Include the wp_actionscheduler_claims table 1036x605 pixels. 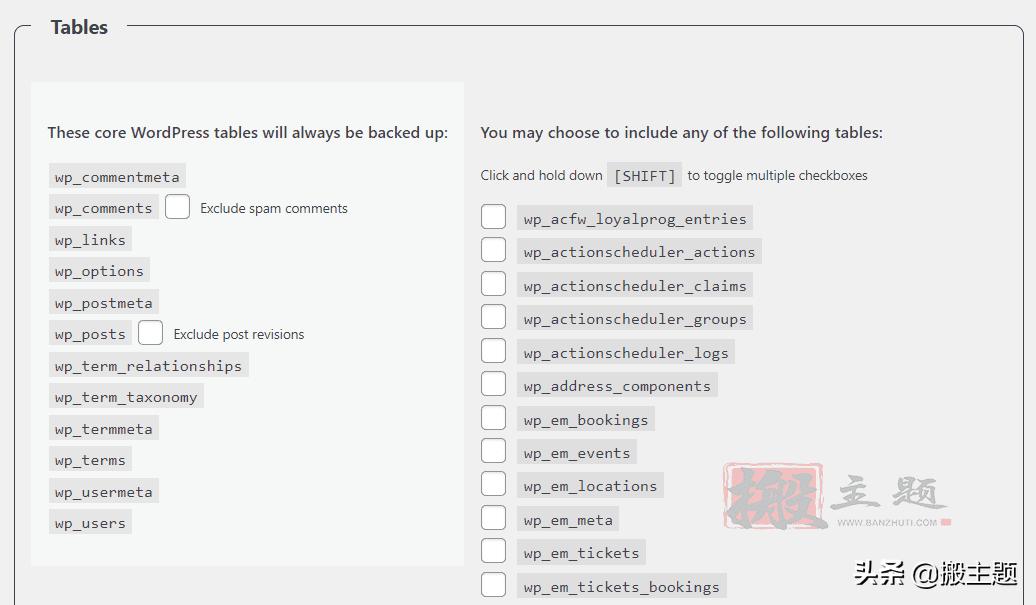(493, 284)
